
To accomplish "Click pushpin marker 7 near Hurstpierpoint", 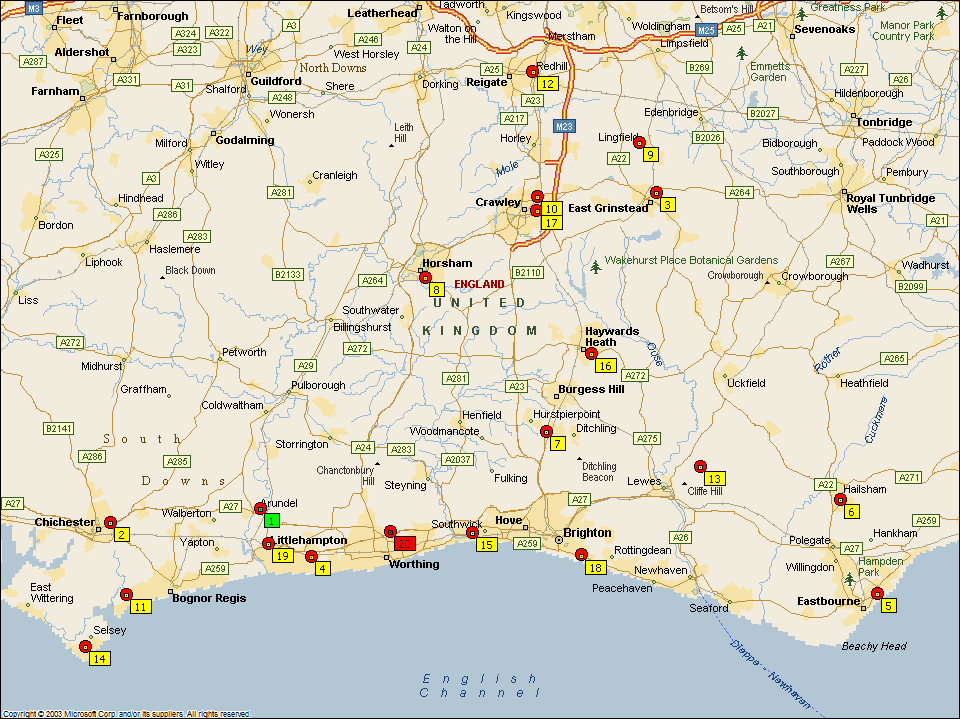I will tap(558, 443).
